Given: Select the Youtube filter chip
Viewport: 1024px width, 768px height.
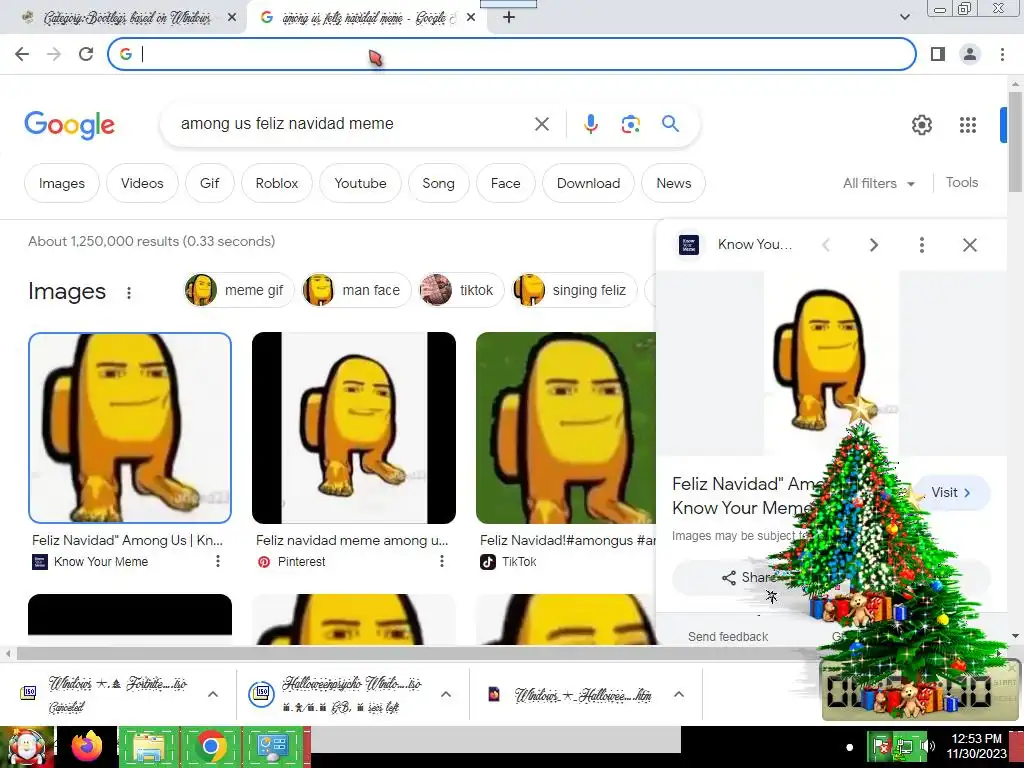Looking at the screenshot, I should tap(360, 184).
